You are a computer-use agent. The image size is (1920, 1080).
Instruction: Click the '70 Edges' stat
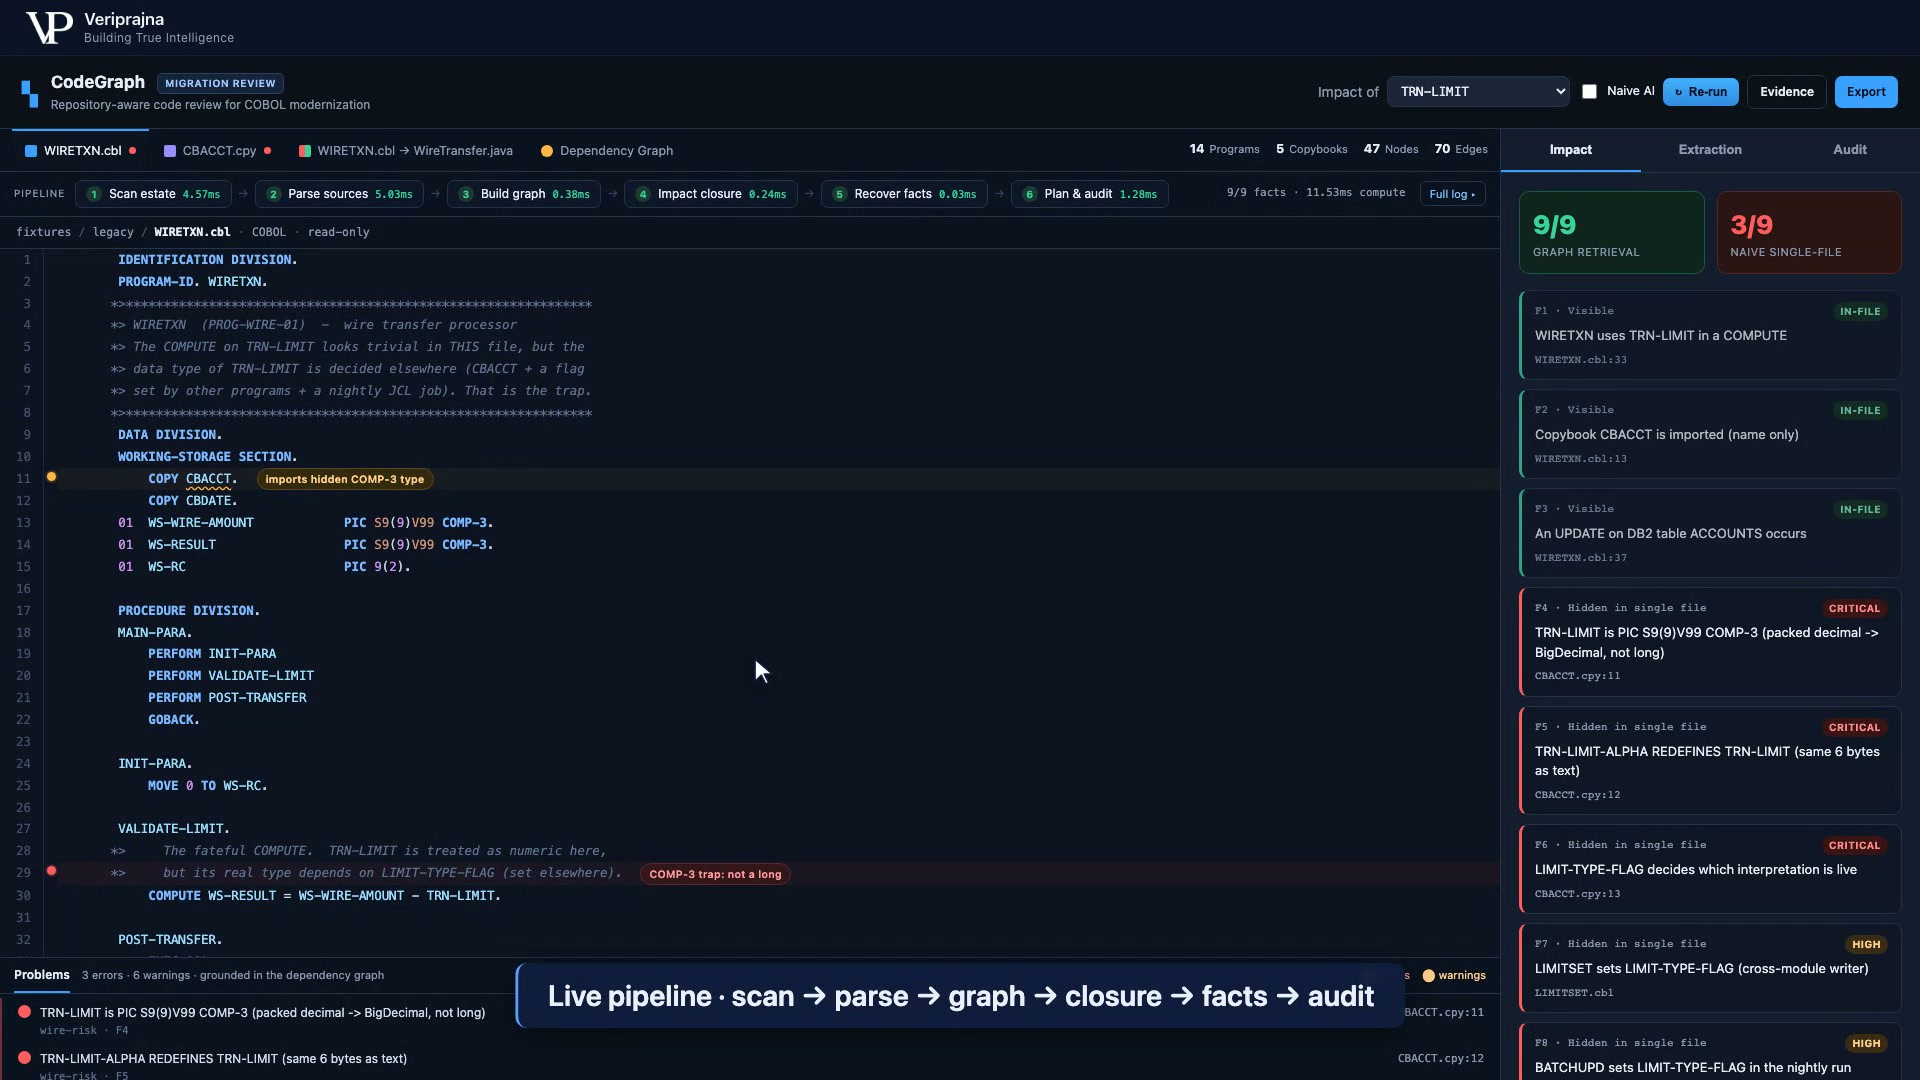tap(1461, 149)
